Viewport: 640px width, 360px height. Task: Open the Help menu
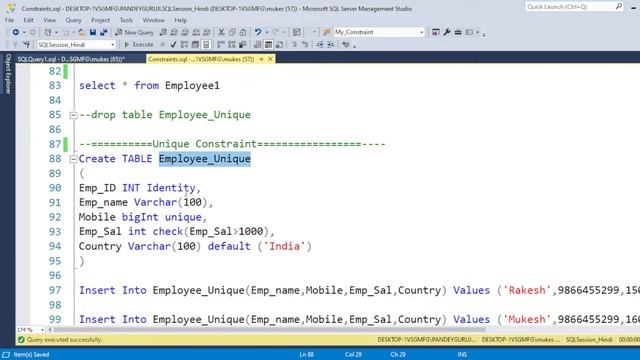[x=180, y=20]
